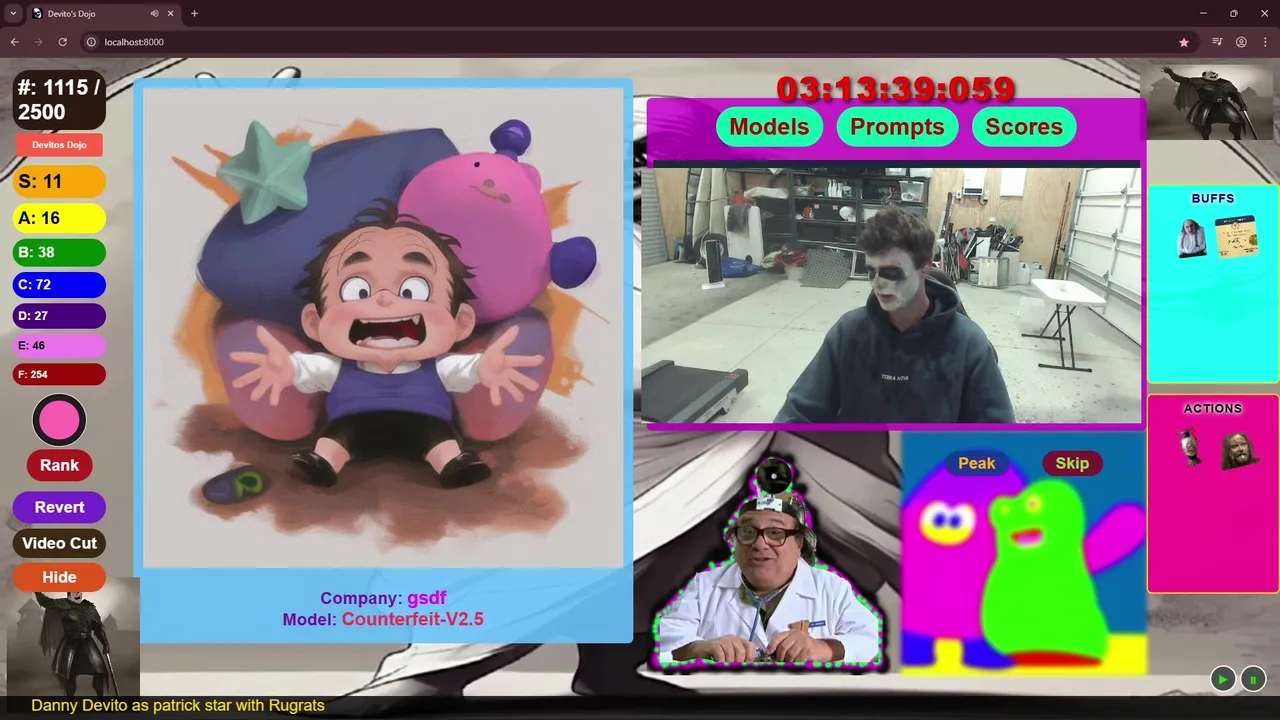
Task: Open browser media controls icon
Action: [x=1217, y=42]
